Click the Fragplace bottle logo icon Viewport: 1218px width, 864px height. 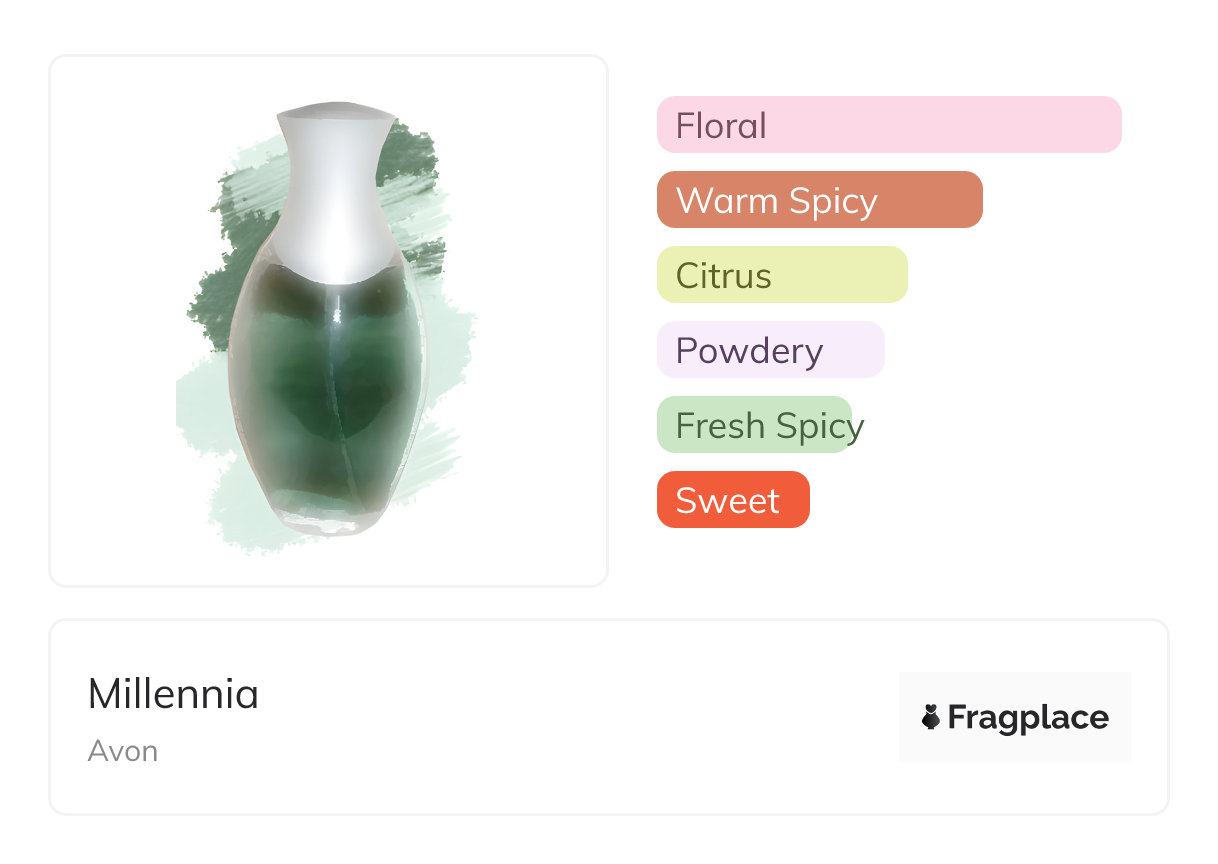pos(931,717)
